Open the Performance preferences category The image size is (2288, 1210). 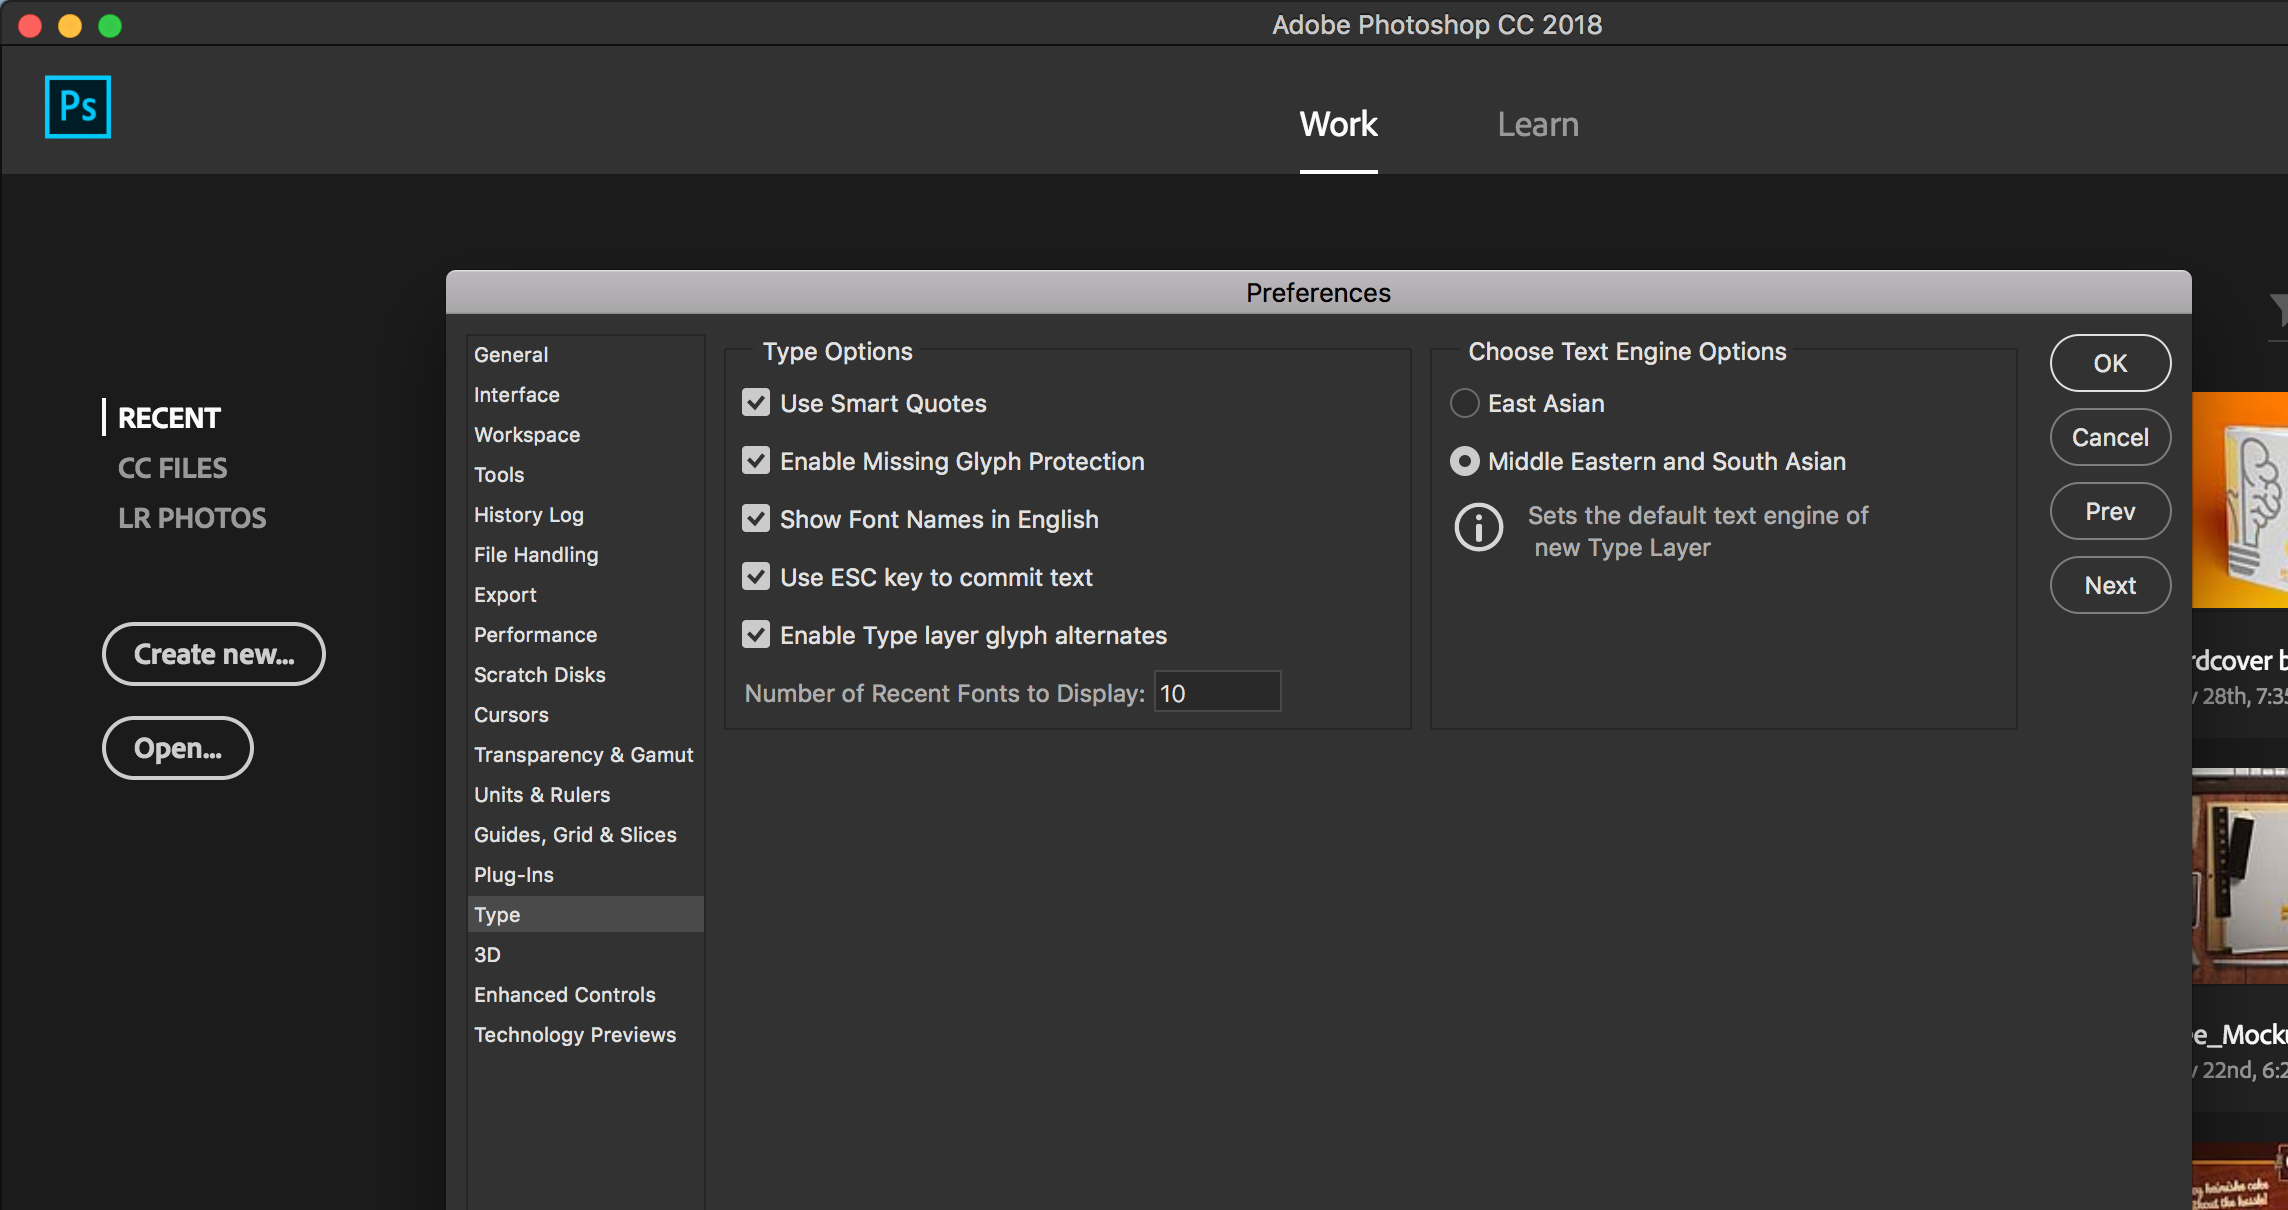coord(535,635)
